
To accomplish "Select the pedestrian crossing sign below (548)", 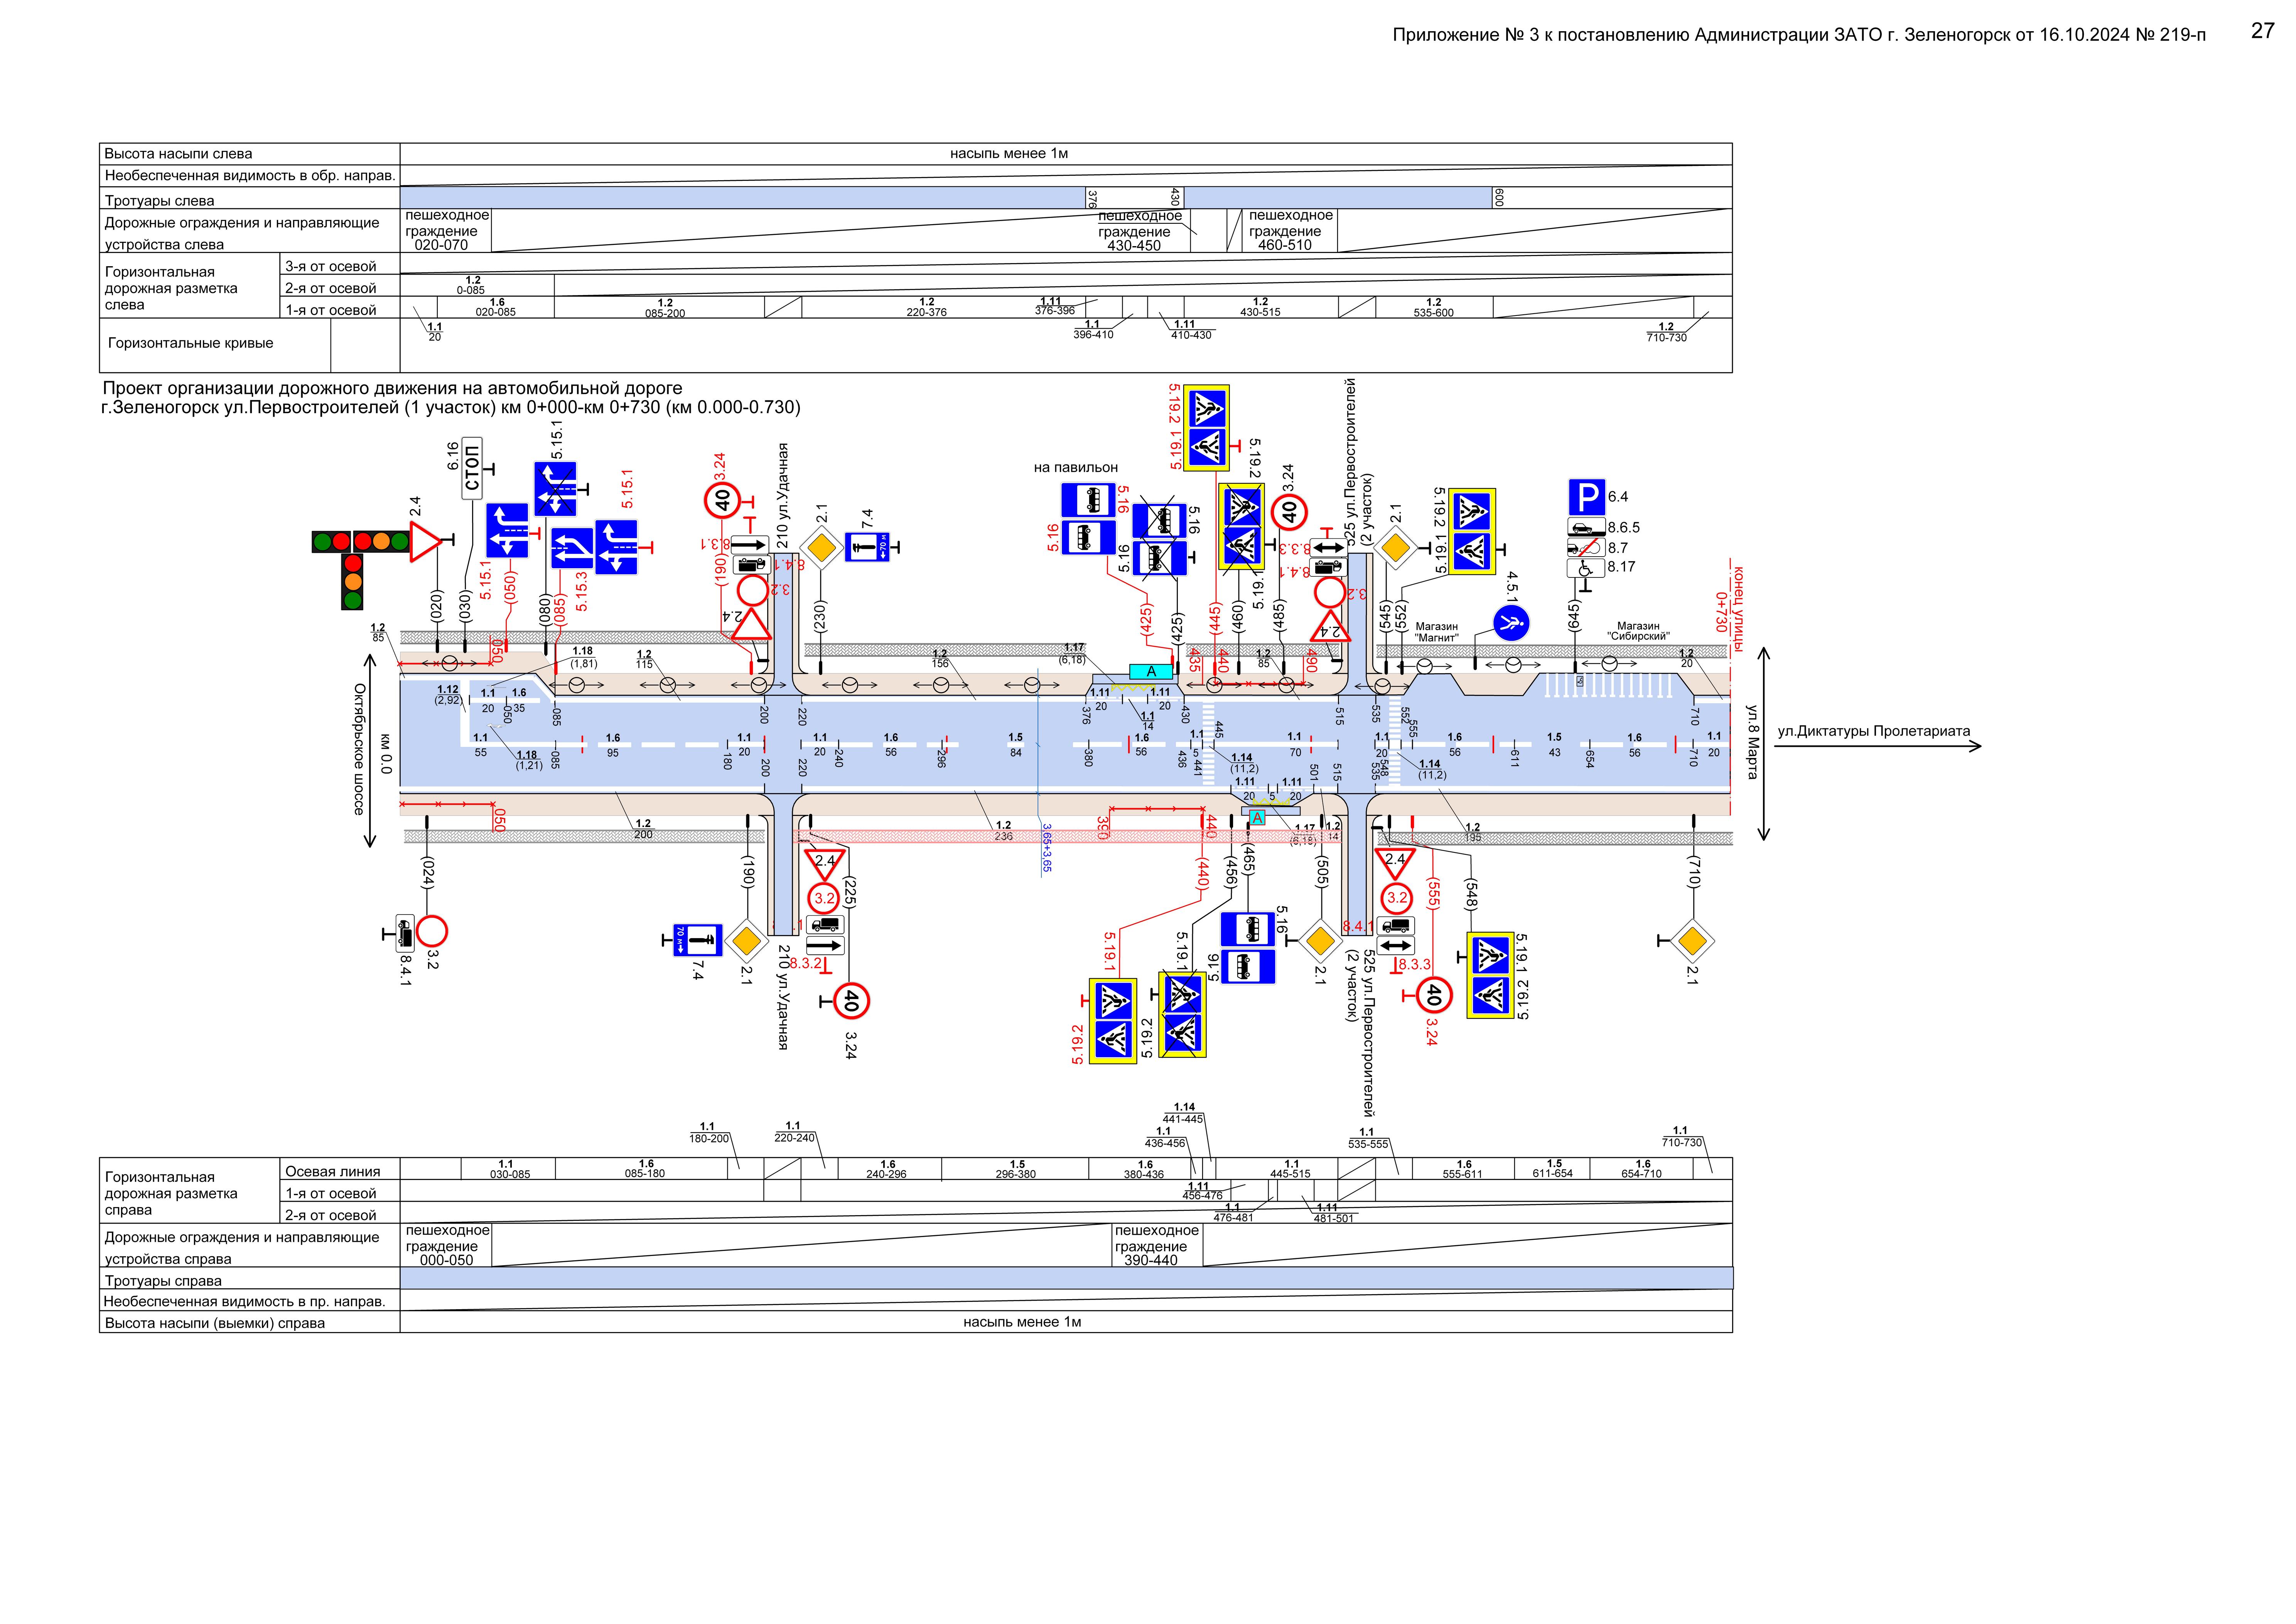I will [x=1491, y=976].
